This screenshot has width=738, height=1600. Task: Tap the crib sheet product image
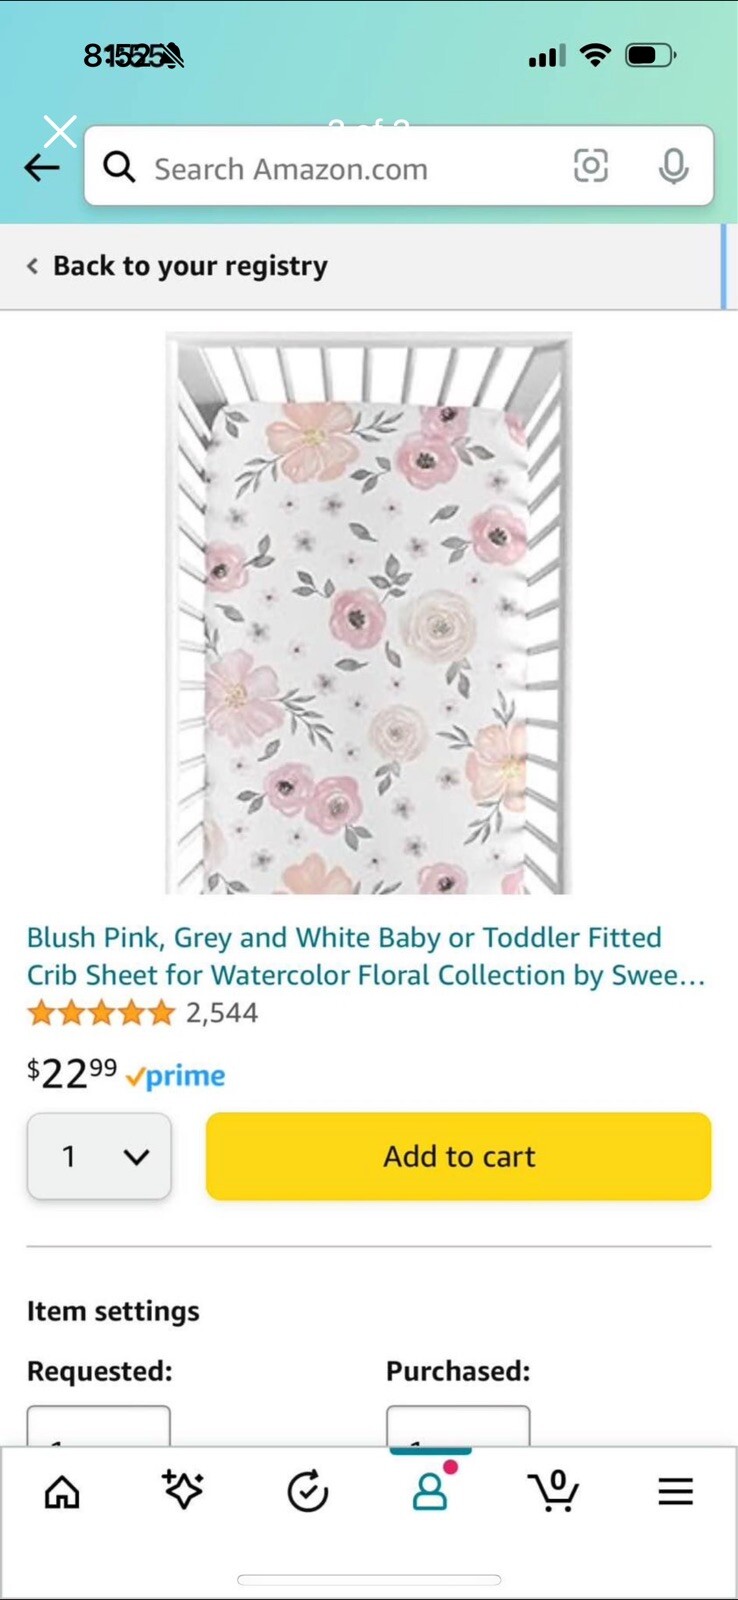pyautogui.click(x=368, y=613)
